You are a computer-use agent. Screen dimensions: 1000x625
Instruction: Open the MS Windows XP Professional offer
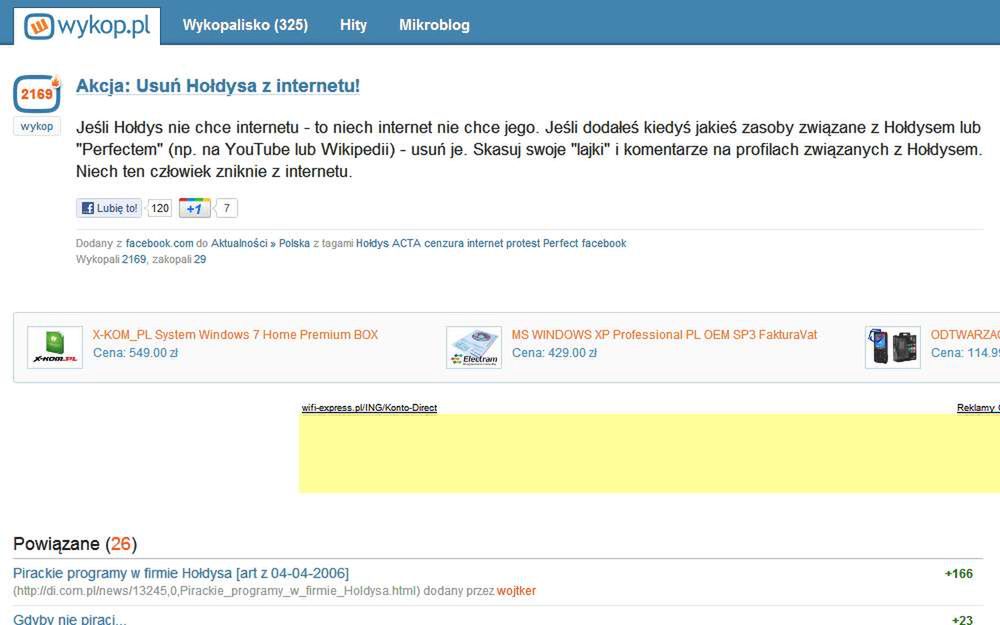664,334
